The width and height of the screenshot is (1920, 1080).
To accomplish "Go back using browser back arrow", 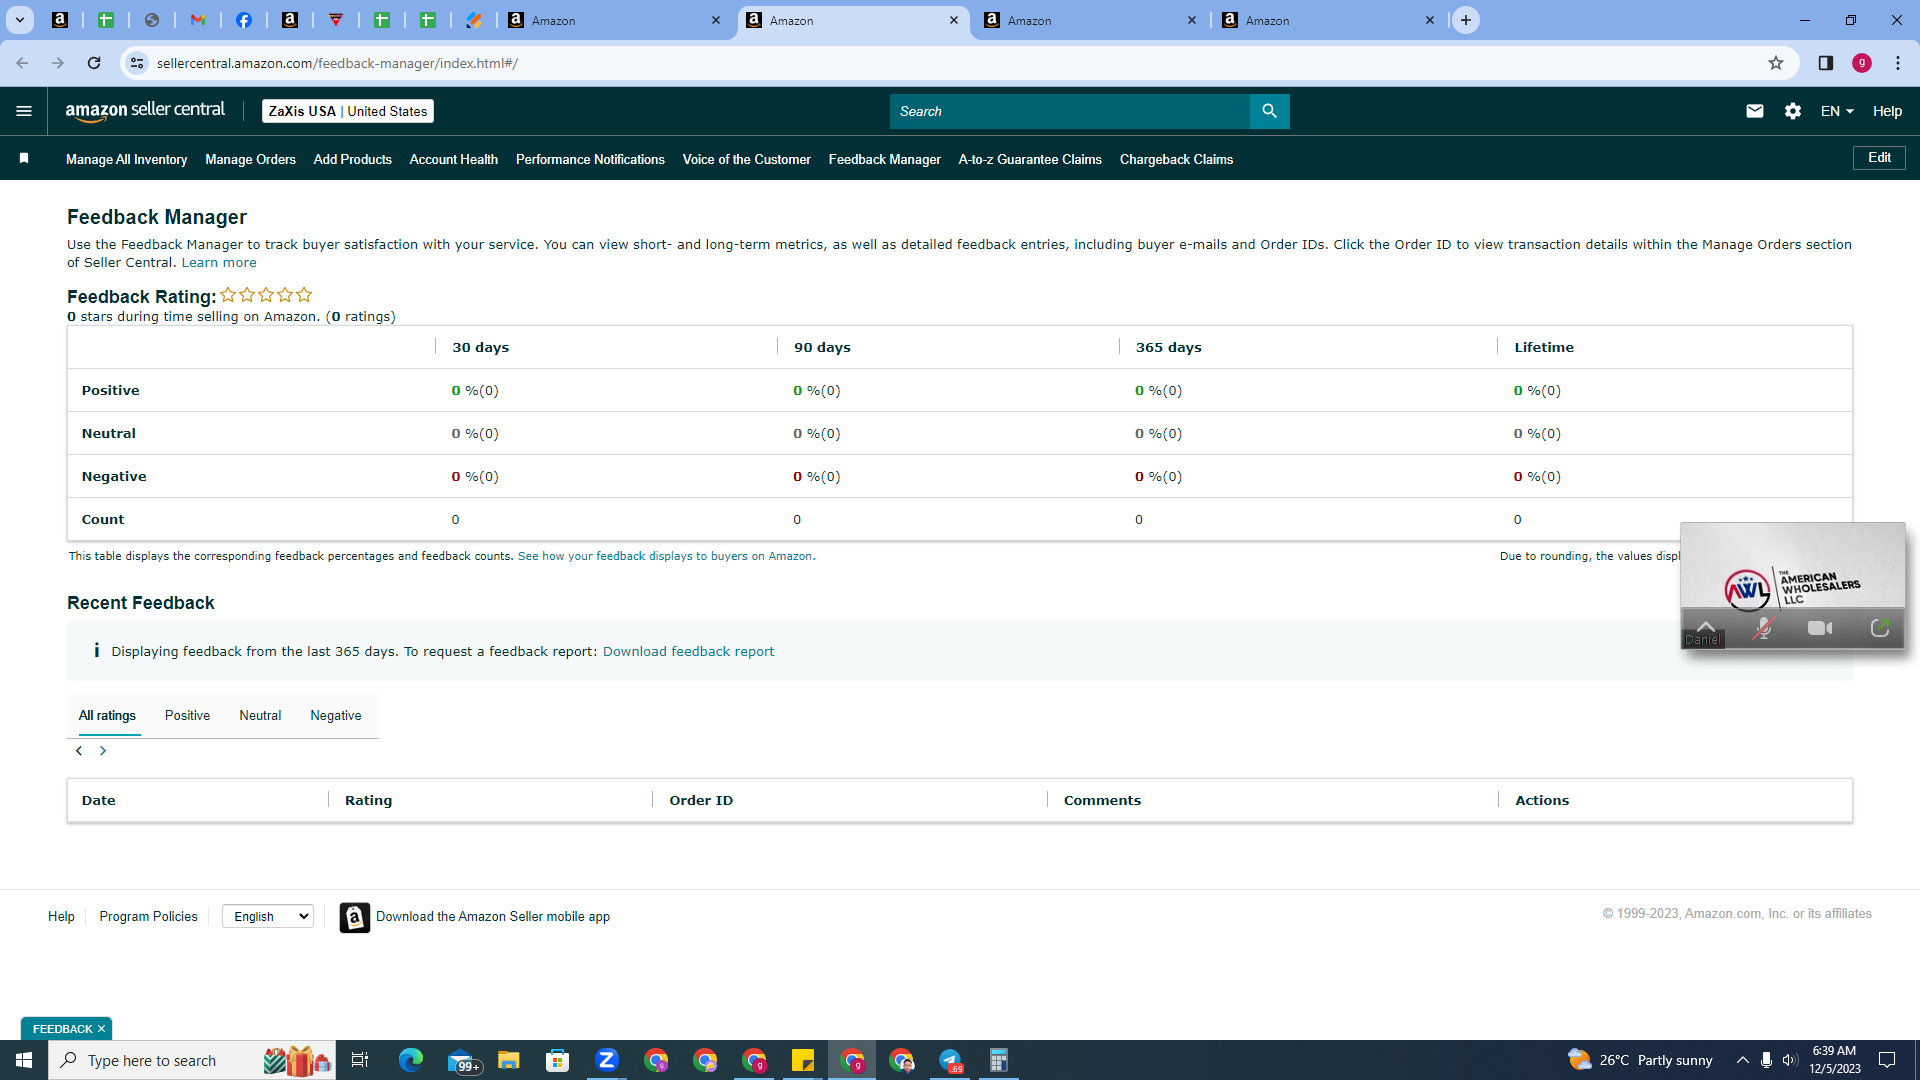I will [22, 63].
